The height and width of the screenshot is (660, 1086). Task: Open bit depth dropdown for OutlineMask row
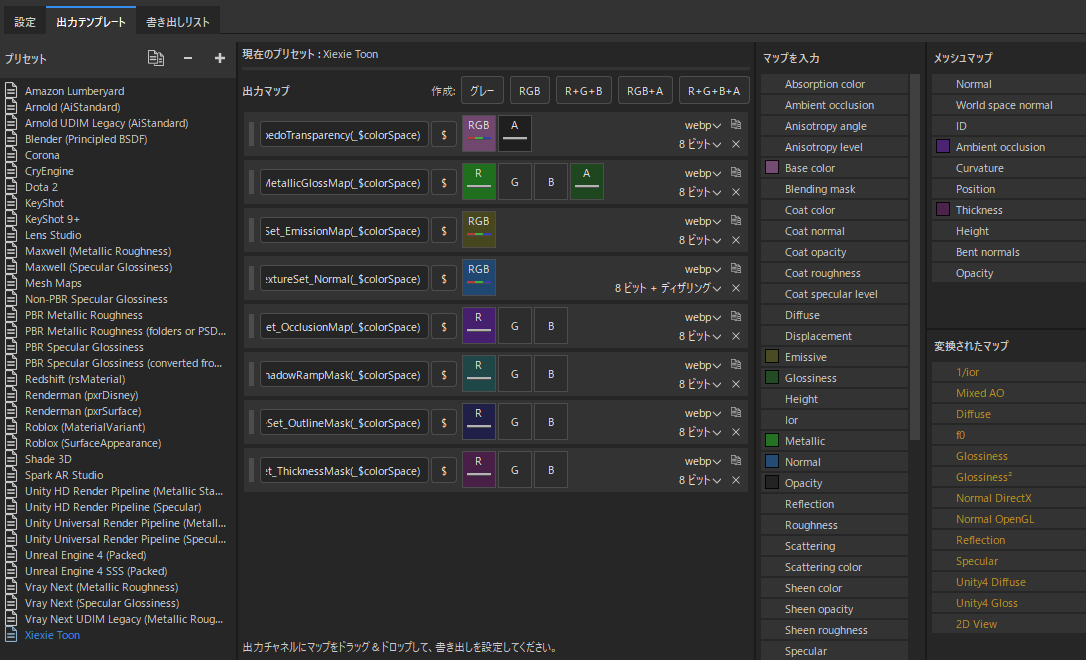(x=700, y=432)
